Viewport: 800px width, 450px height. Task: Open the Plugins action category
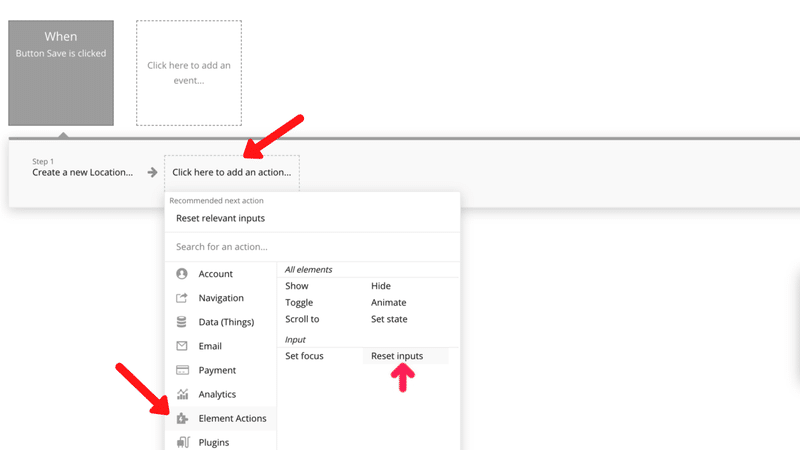pyautogui.click(x=220, y=442)
